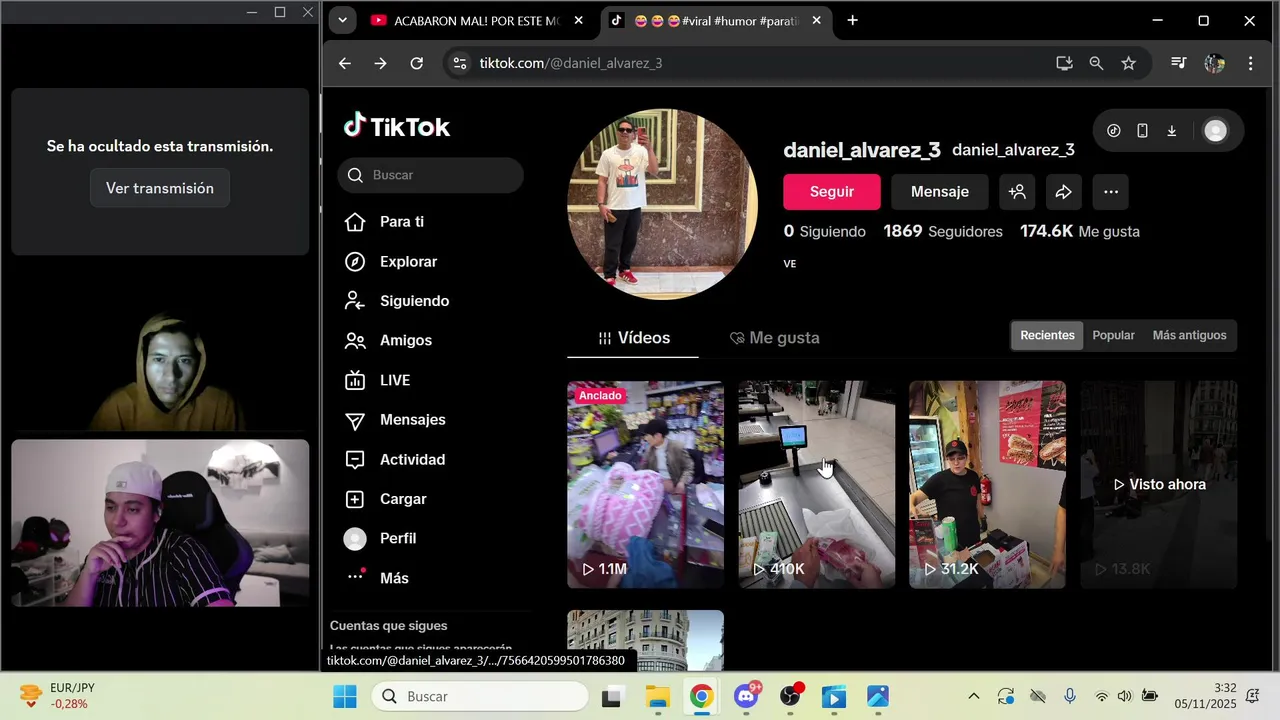Sort videos by Recientes
The height and width of the screenshot is (720, 1280).
tap(1047, 336)
